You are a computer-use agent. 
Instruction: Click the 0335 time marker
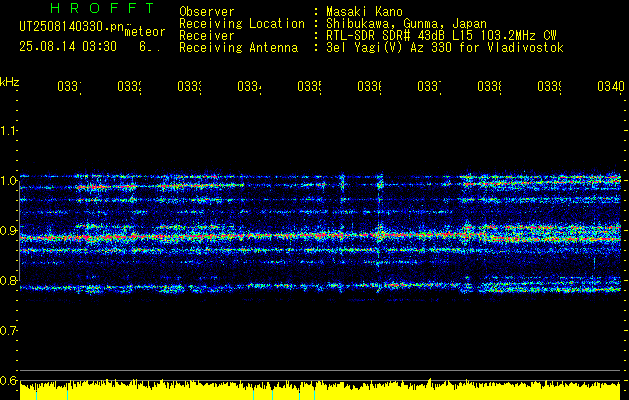309,86
